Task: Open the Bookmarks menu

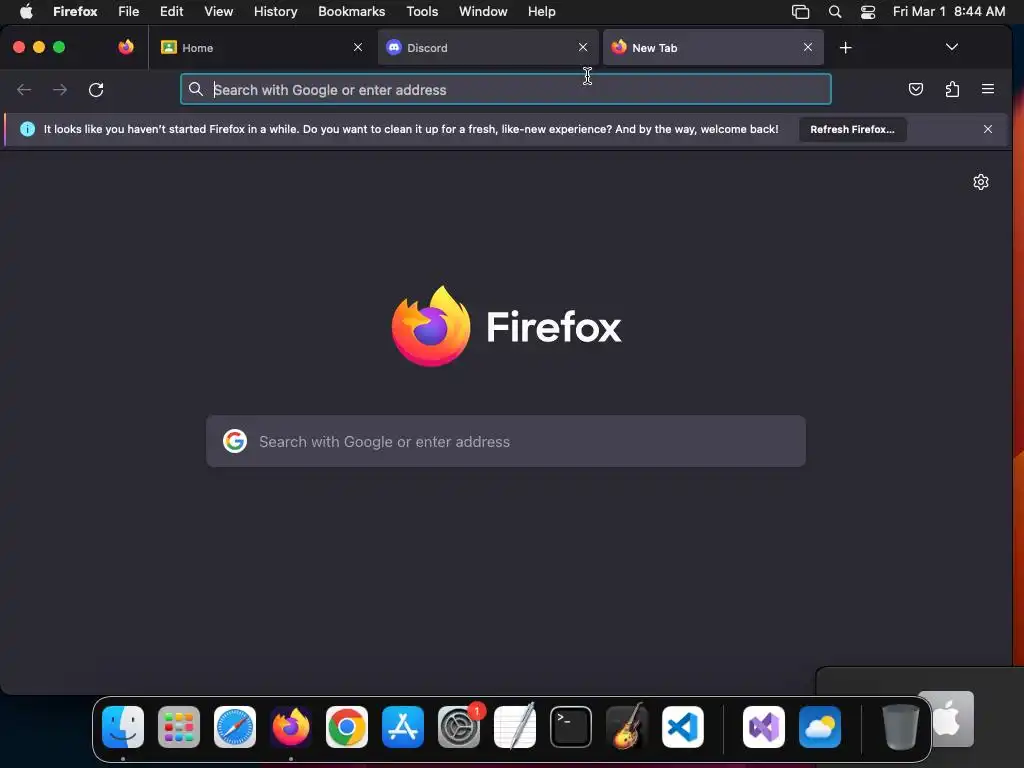Action: (x=351, y=11)
